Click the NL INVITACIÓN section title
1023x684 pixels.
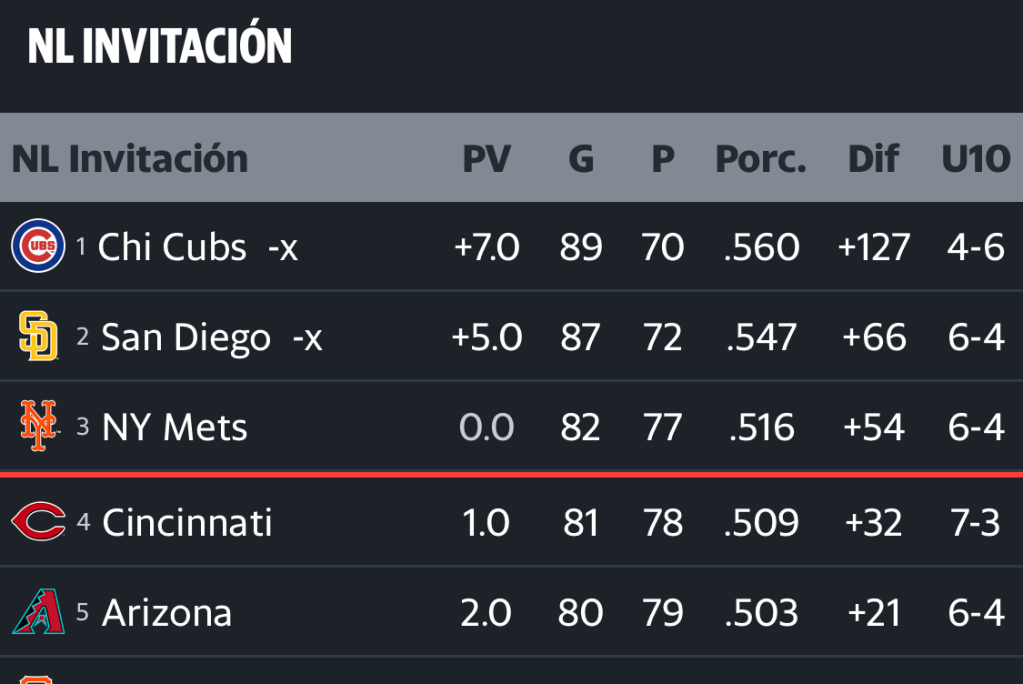coord(160,46)
